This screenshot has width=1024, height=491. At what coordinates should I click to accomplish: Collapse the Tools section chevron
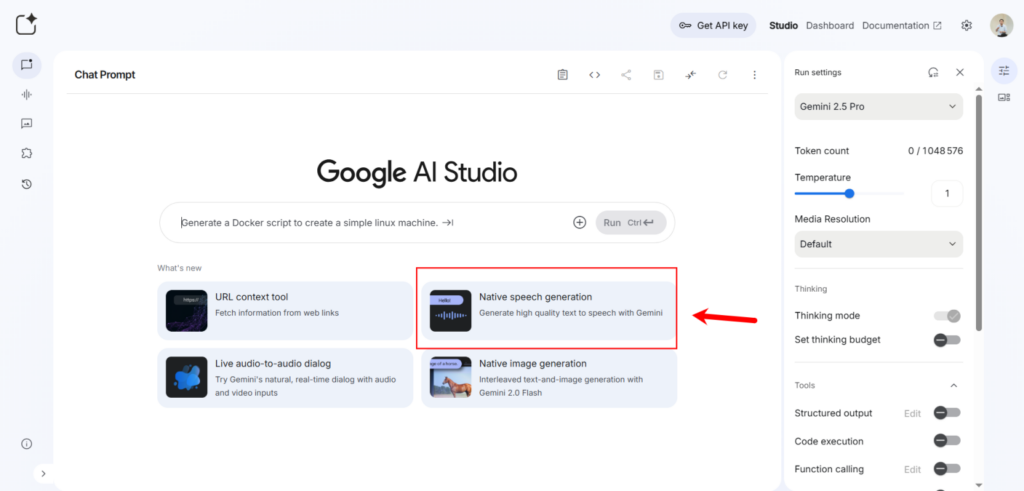(x=953, y=386)
